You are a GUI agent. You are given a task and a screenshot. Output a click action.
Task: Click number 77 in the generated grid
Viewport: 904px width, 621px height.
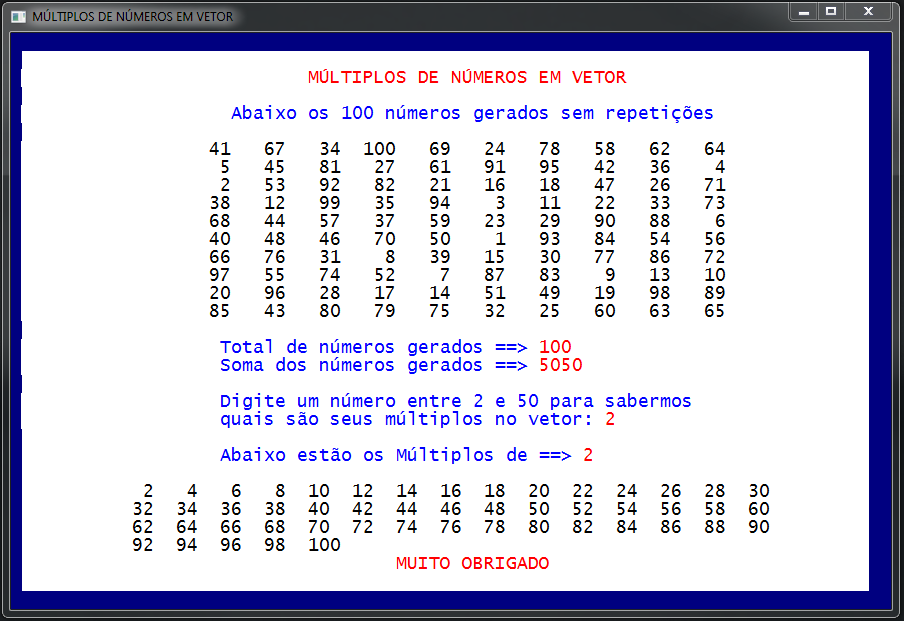pyautogui.click(x=605, y=257)
